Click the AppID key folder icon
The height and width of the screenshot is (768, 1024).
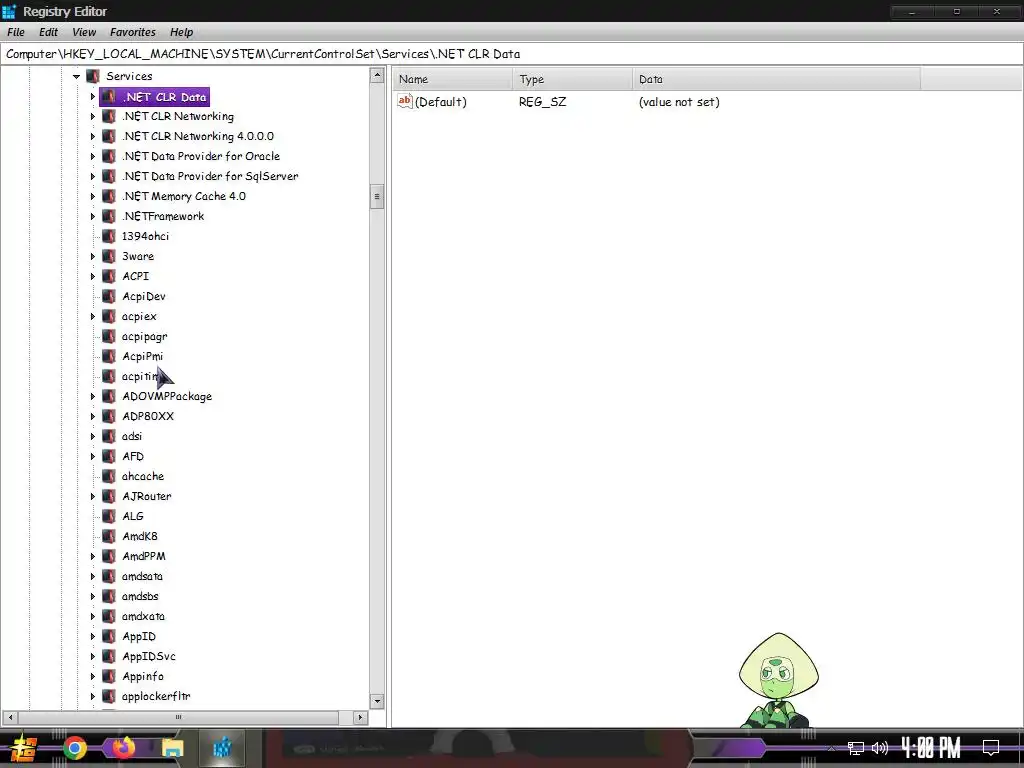pos(109,636)
